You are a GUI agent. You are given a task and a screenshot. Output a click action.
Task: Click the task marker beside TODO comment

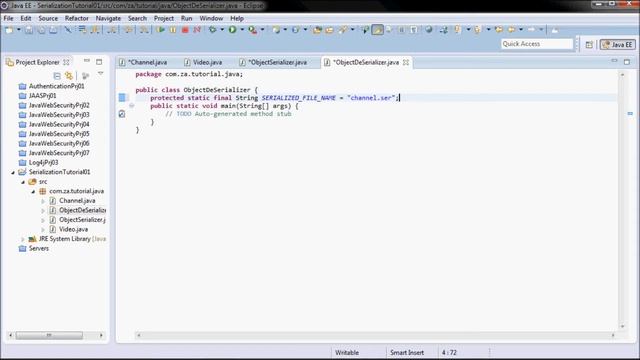[122, 114]
